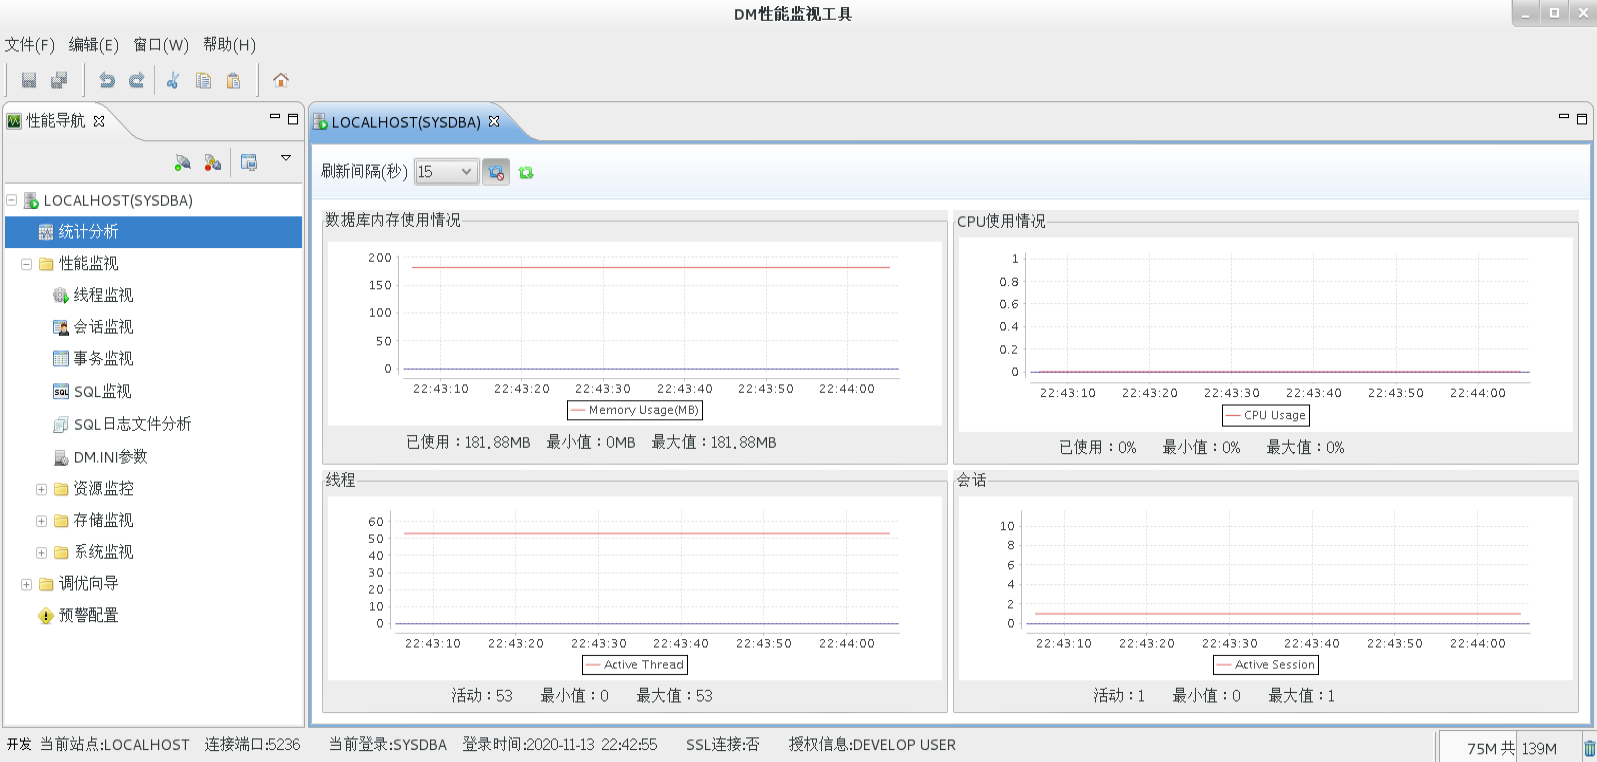The width and height of the screenshot is (1597, 762).
Task: Open SQL日志文件分析 item
Action: pos(132,424)
